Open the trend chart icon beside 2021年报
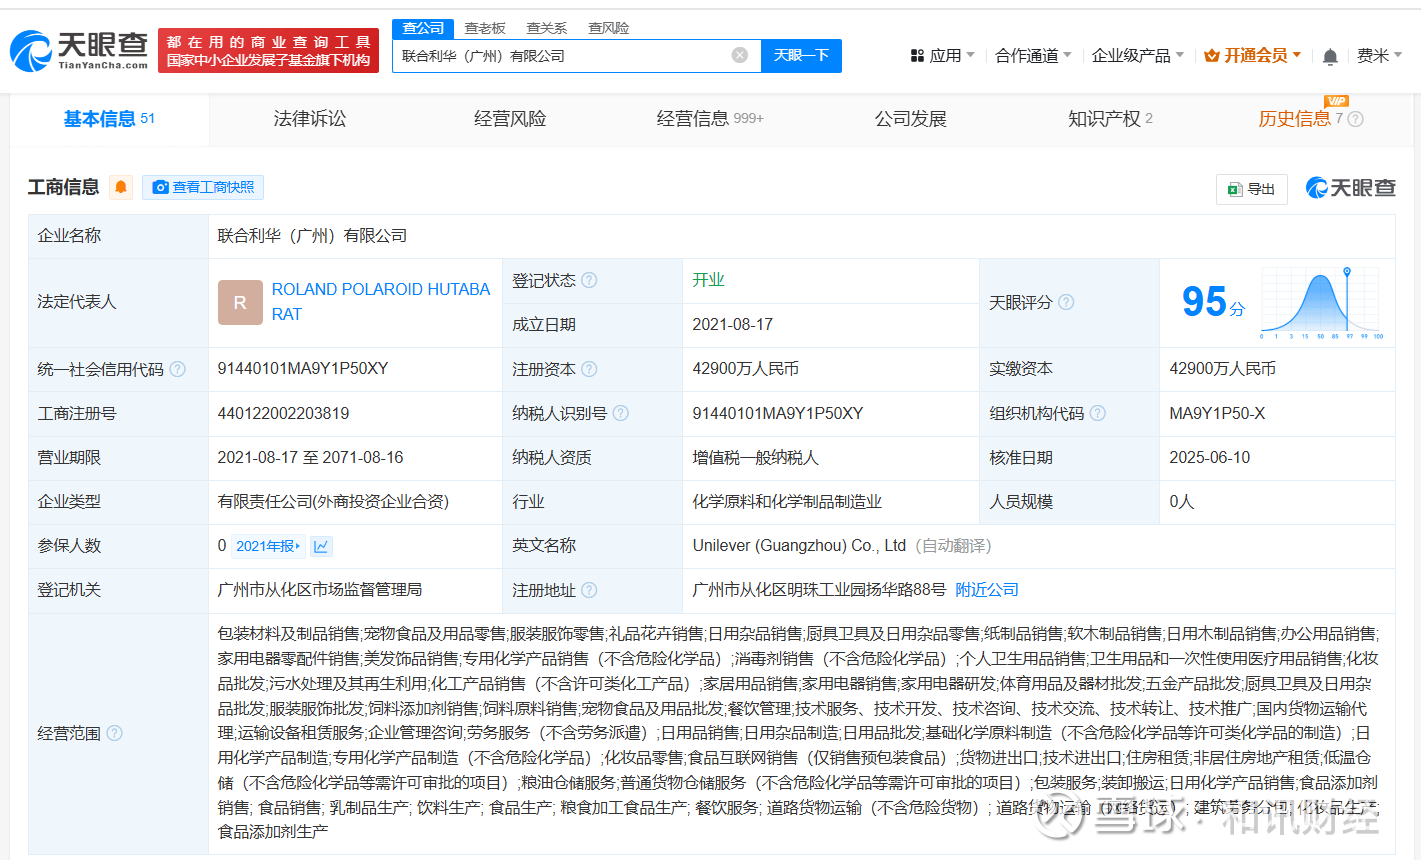This screenshot has height=860, width=1421. tap(321, 546)
